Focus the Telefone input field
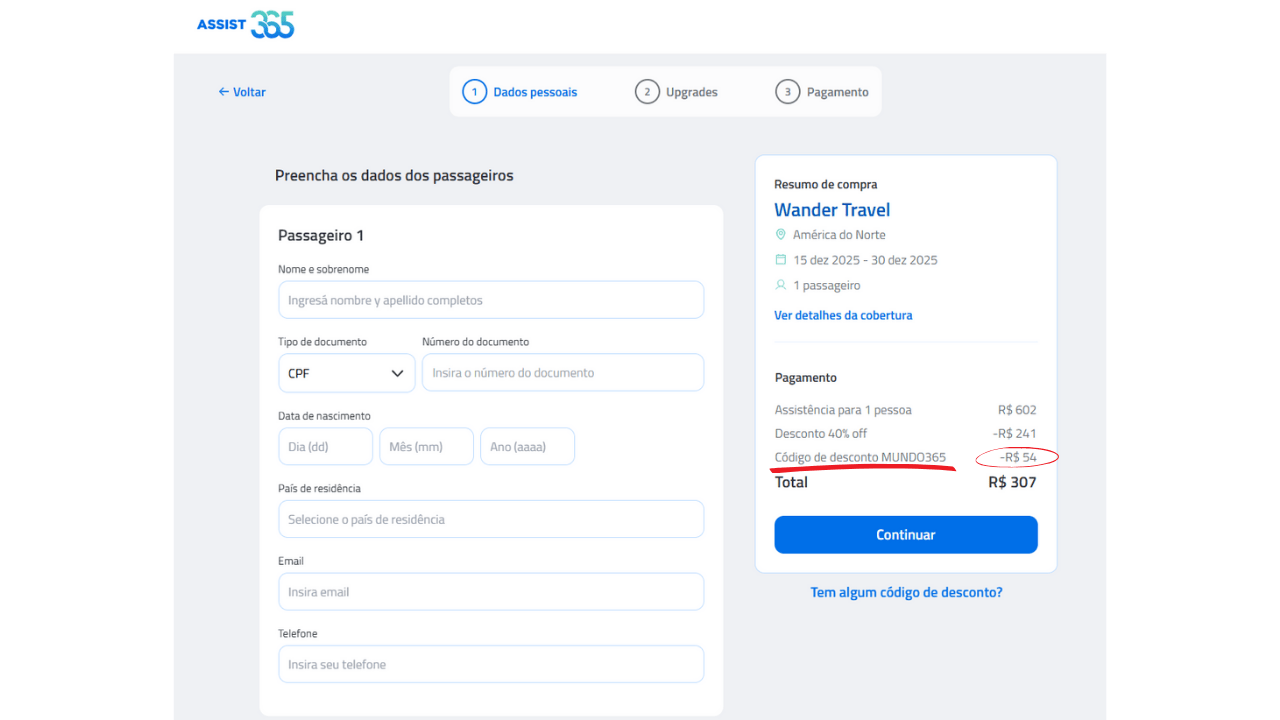Screen dimensions: 1280x720 click(491, 664)
